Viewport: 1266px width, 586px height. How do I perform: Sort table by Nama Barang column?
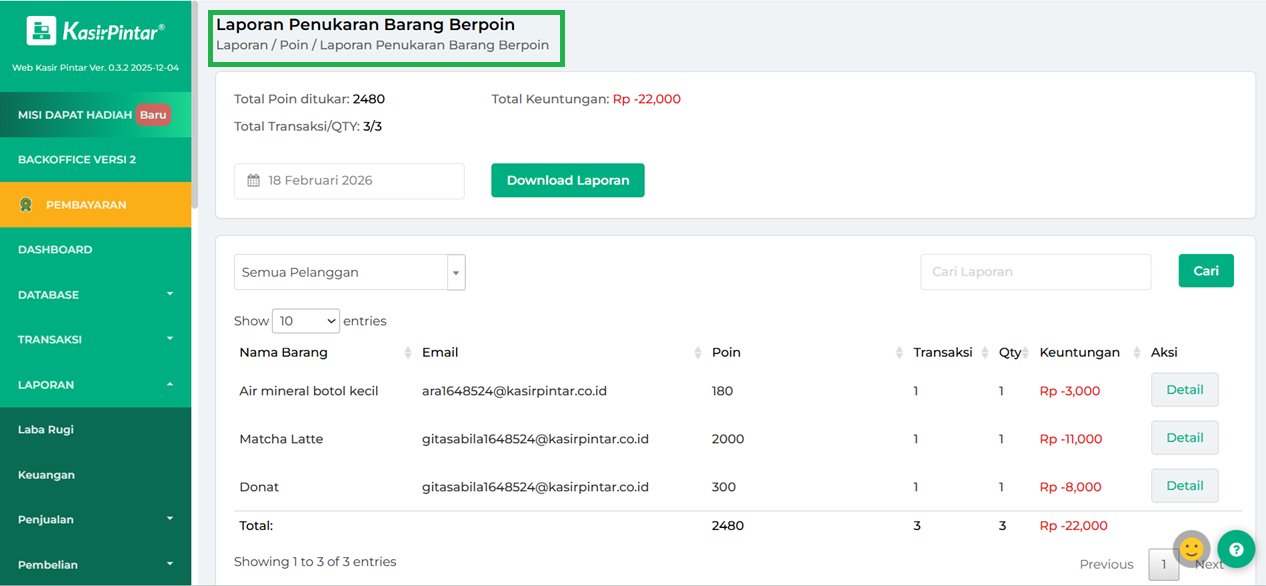407,353
